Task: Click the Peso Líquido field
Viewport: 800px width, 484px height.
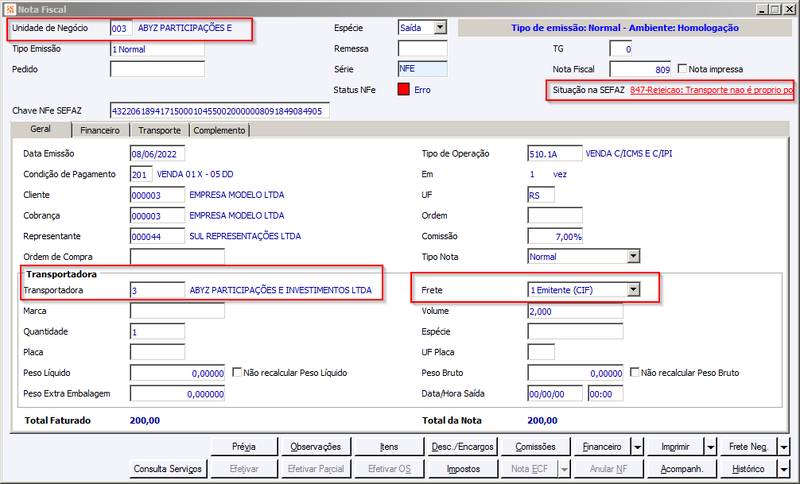Action: pos(177,373)
